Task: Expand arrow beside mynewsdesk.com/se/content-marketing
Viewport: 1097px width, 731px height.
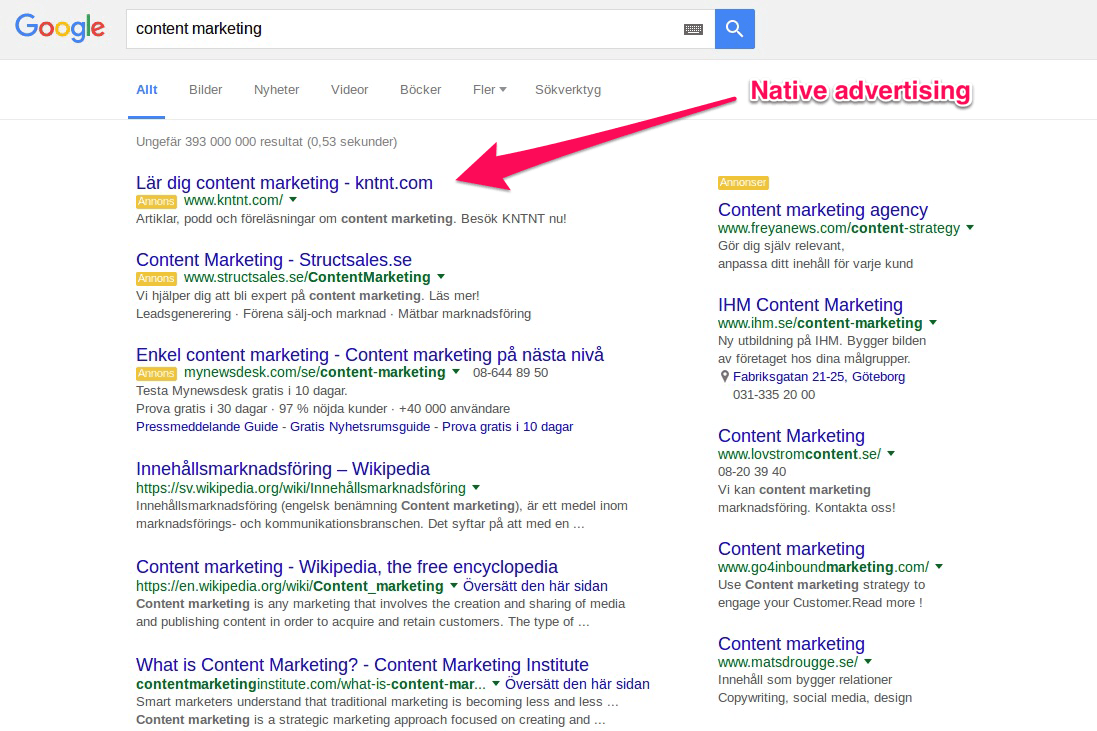Action: [456, 372]
